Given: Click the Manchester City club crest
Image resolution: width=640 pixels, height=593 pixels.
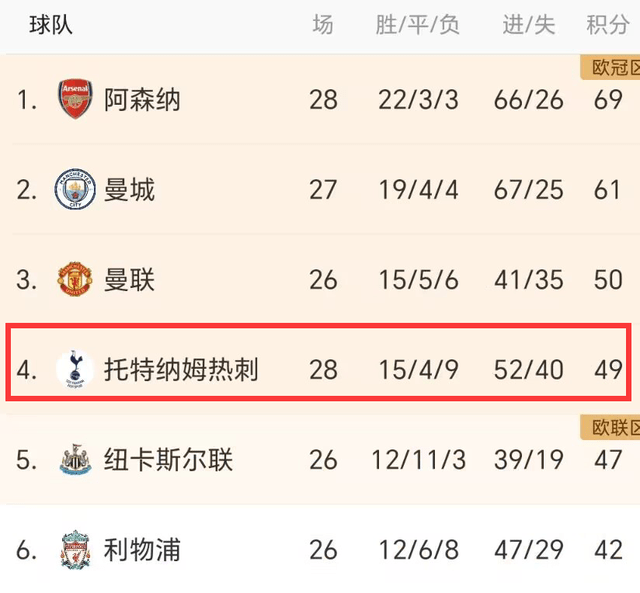Looking at the screenshot, I should coord(75,189).
